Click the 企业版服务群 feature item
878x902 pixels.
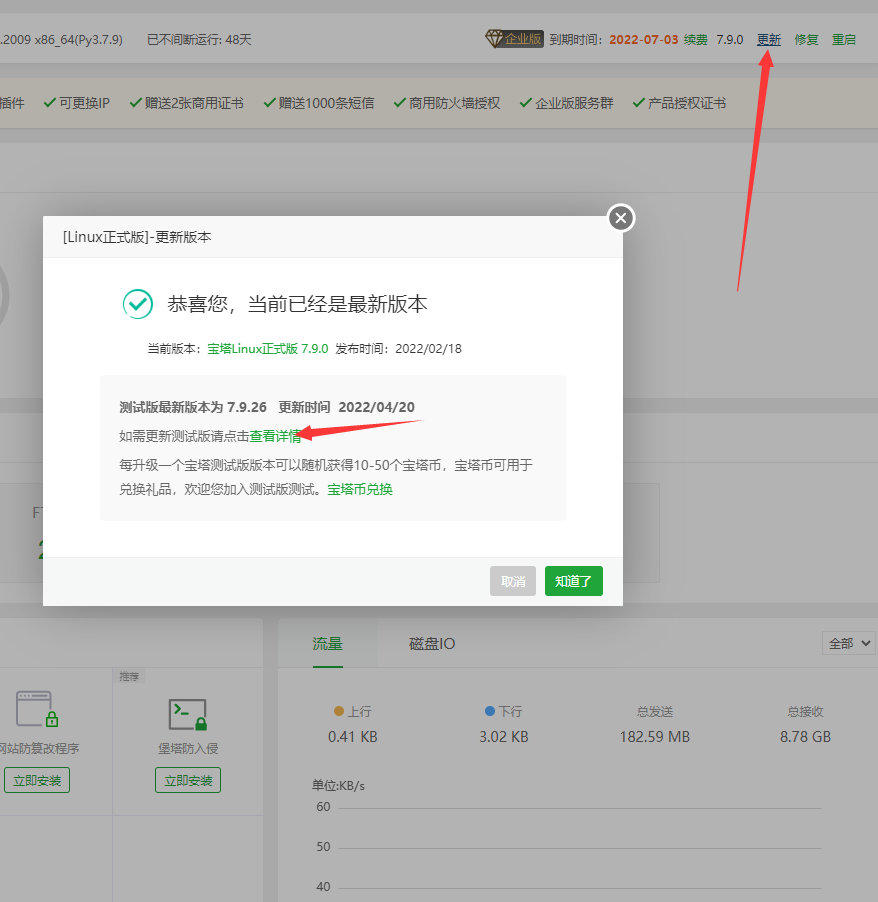(x=567, y=103)
